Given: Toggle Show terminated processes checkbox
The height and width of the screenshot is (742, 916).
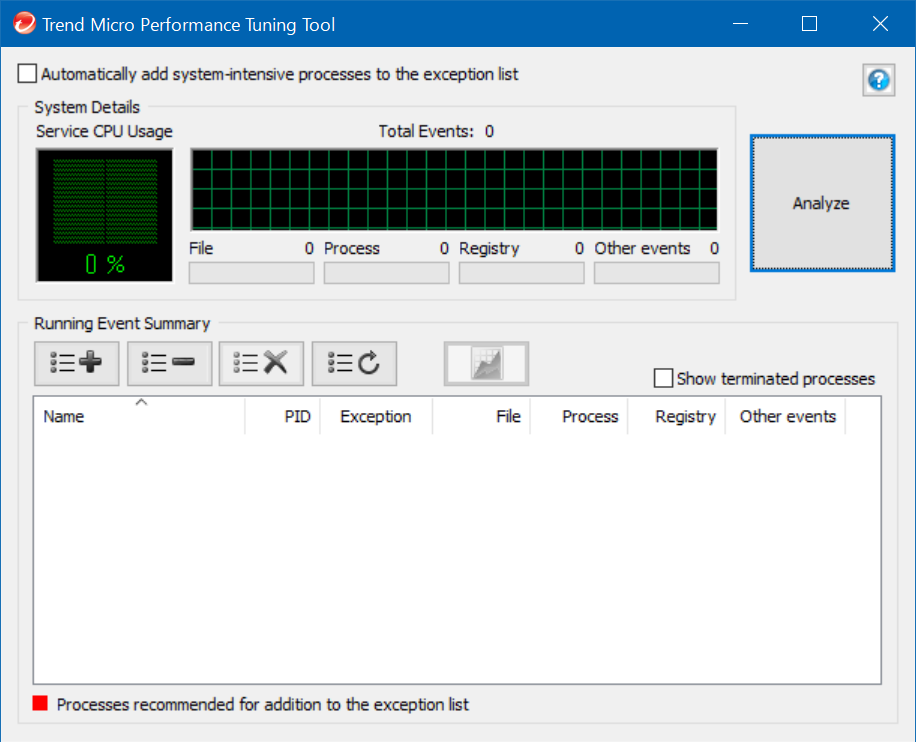Looking at the screenshot, I should 663,379.
